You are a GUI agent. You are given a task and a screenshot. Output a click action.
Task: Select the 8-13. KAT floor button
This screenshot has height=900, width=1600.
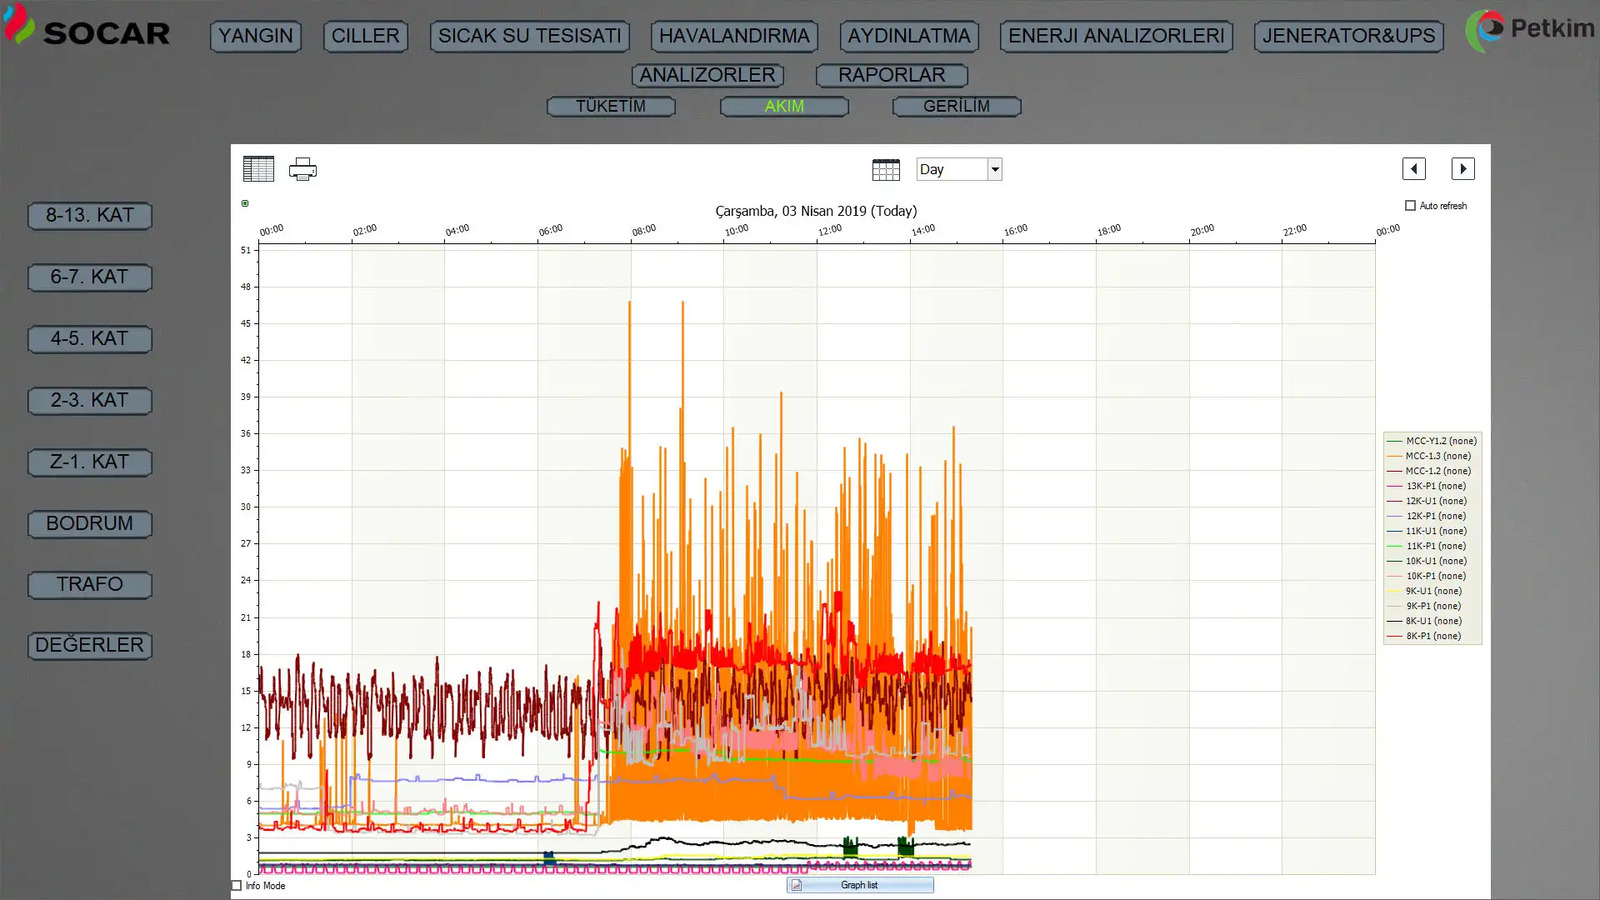(90, 215)
